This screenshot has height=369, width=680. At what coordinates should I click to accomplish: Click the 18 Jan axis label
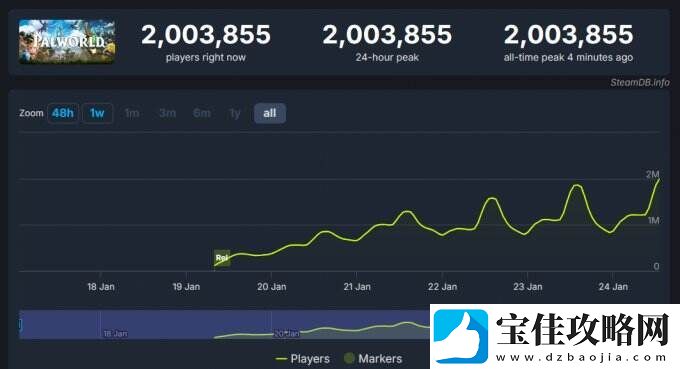point(101,287)
